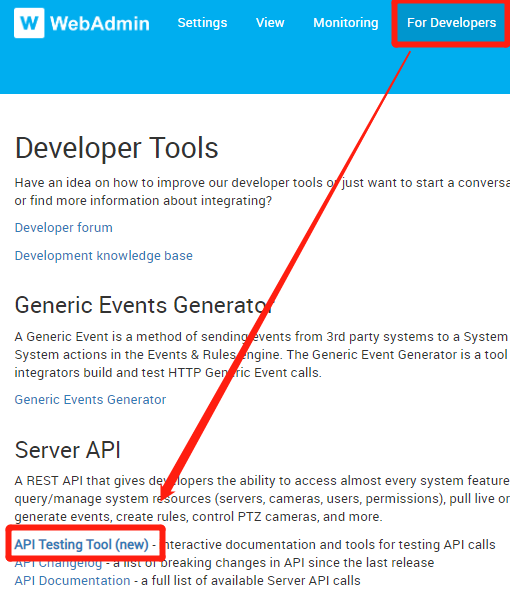The image size is (510, 611).
Task: Open the View menu
Action: click(270, 23)
